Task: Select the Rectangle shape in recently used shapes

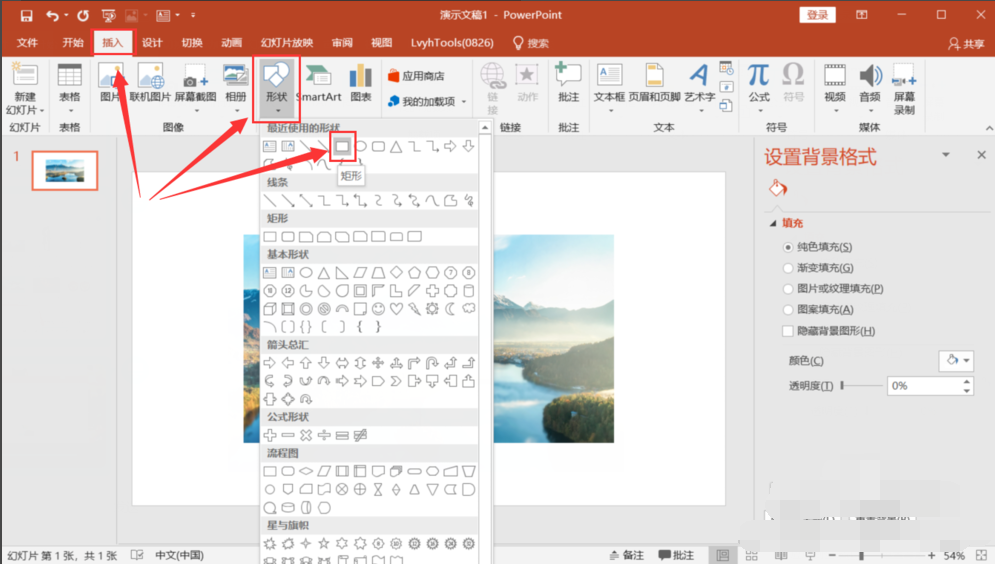Action: coord(342,146)
